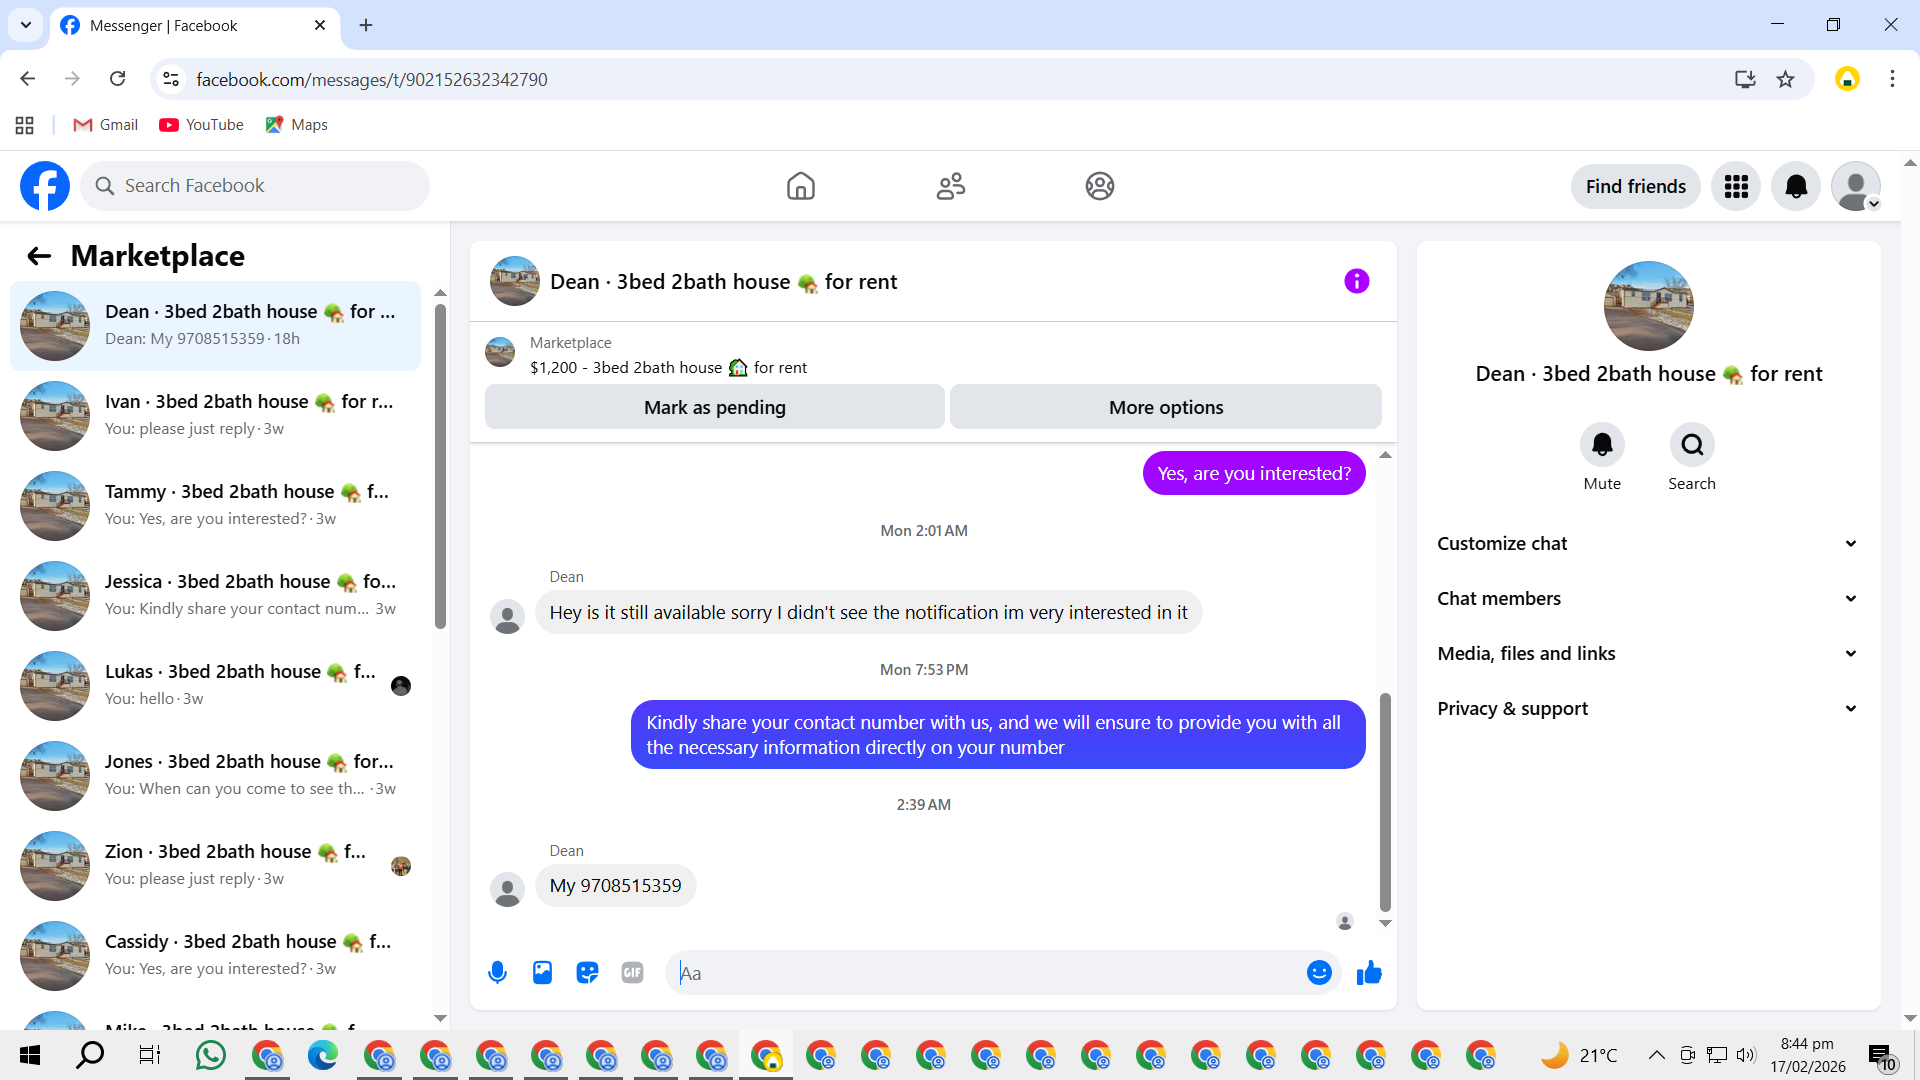Focus the Aa message input field
Image resolution: width=1920 pixels, height=1080 pixels.
[x=985, y=973]
